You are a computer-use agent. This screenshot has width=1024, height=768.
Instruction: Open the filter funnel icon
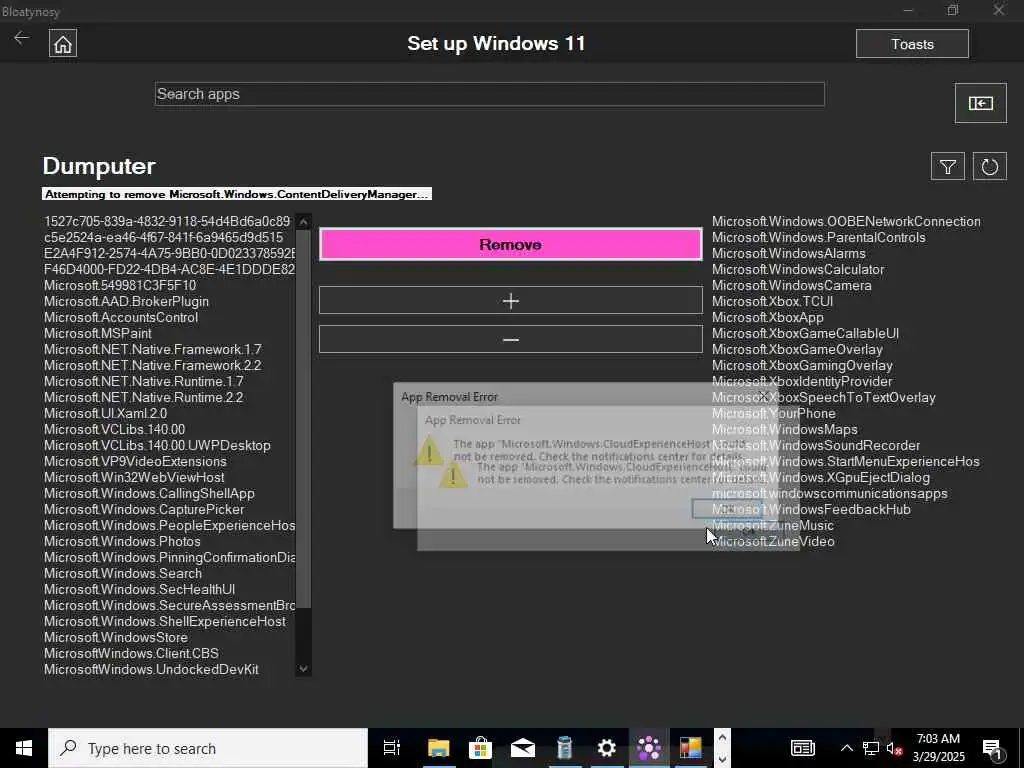click(x=948, y=167)
